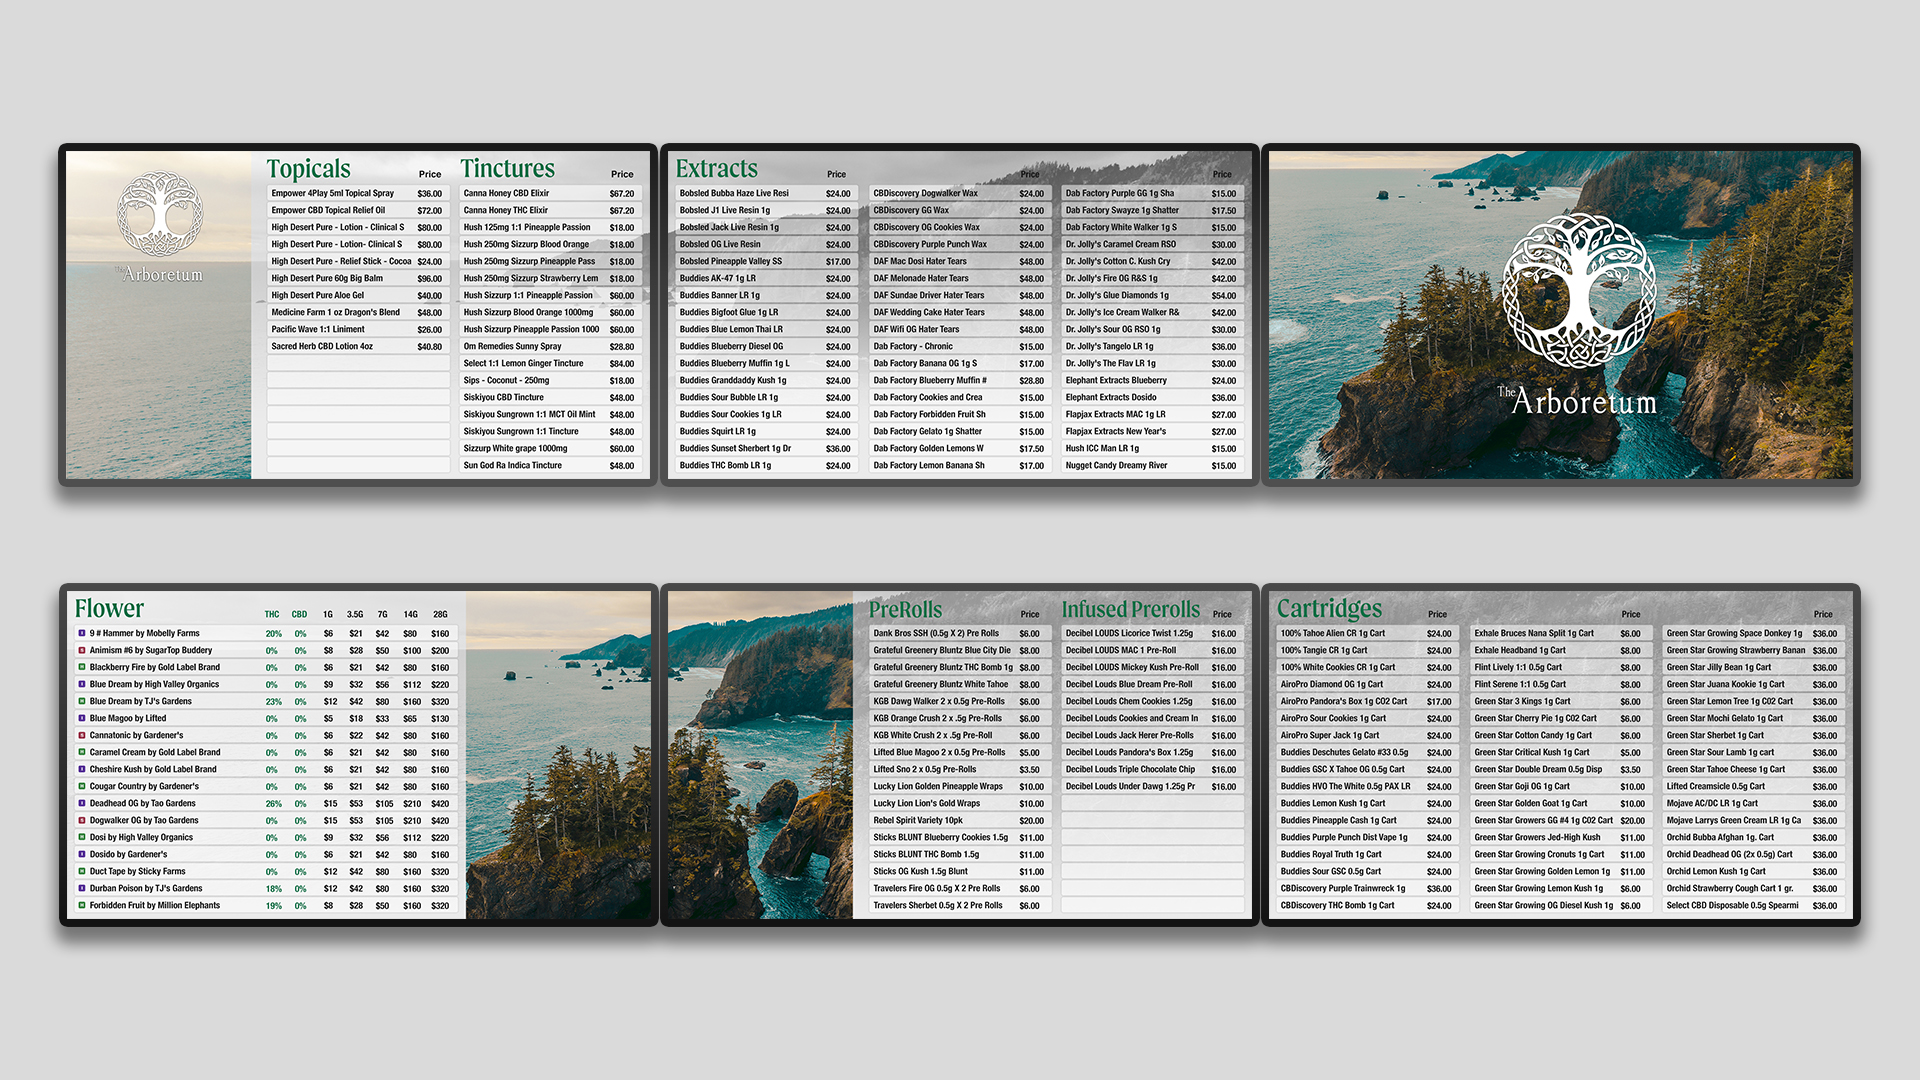Click the strain icon beside Blackberry Fire

81,667
